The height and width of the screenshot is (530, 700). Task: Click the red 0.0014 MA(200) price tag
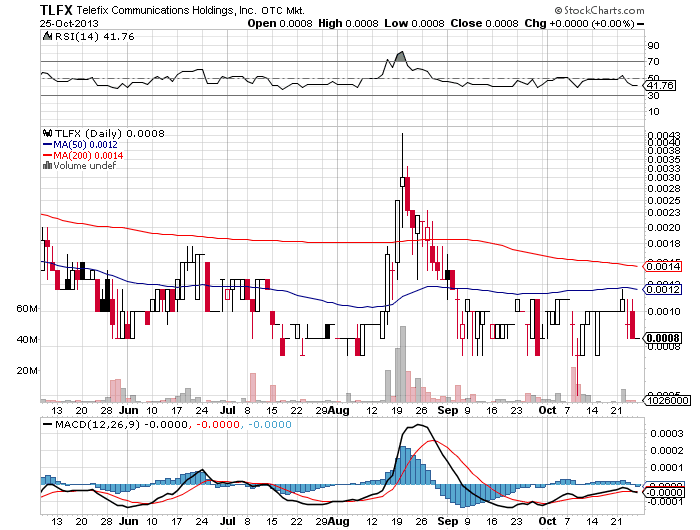[x=663, y=267]
